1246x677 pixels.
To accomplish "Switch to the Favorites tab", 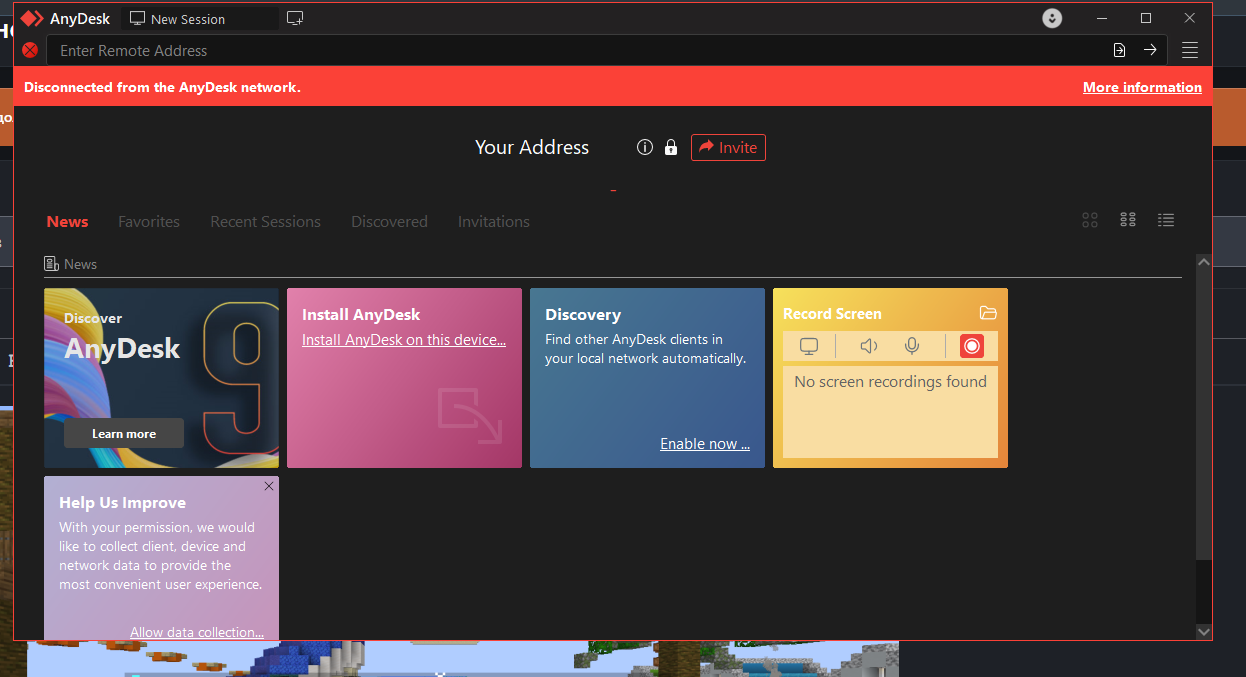I will point(149,222).
